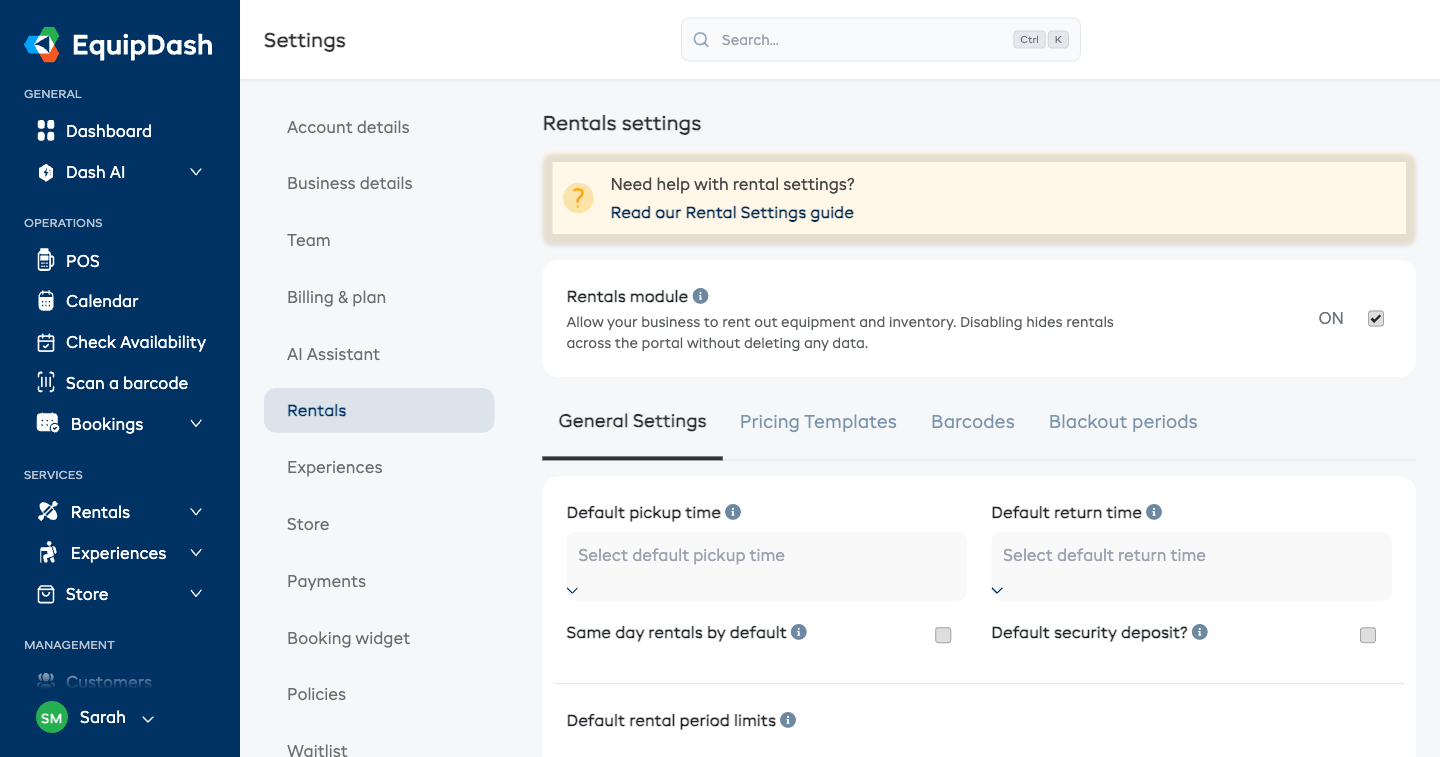Open the Calendar sidebar icon
Image resolution: width=1440 pixels, height=757 pixels.
(45, 301)
